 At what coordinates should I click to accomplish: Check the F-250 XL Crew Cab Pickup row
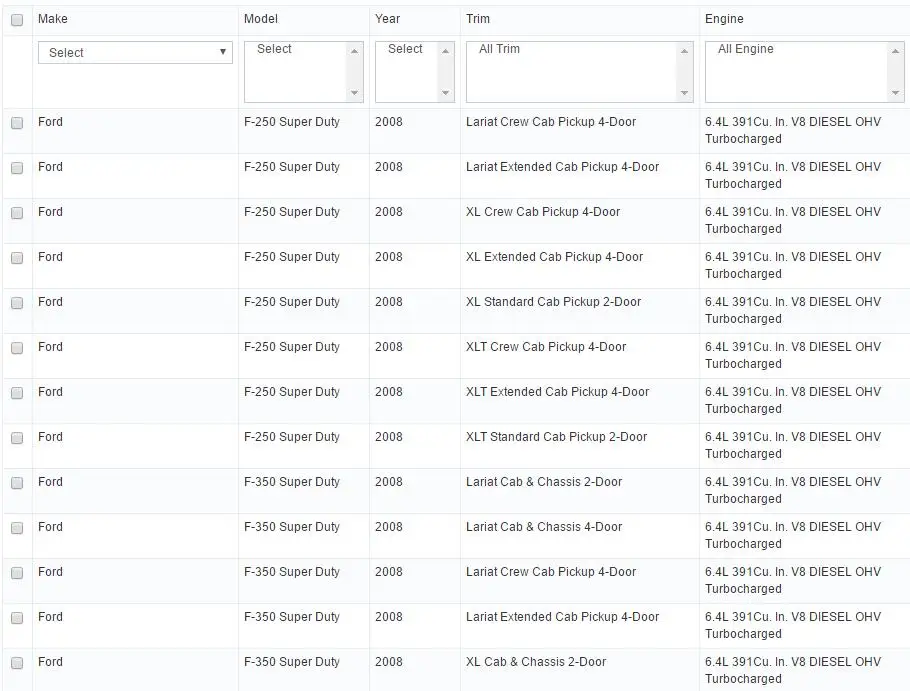(x=17, y=213)
